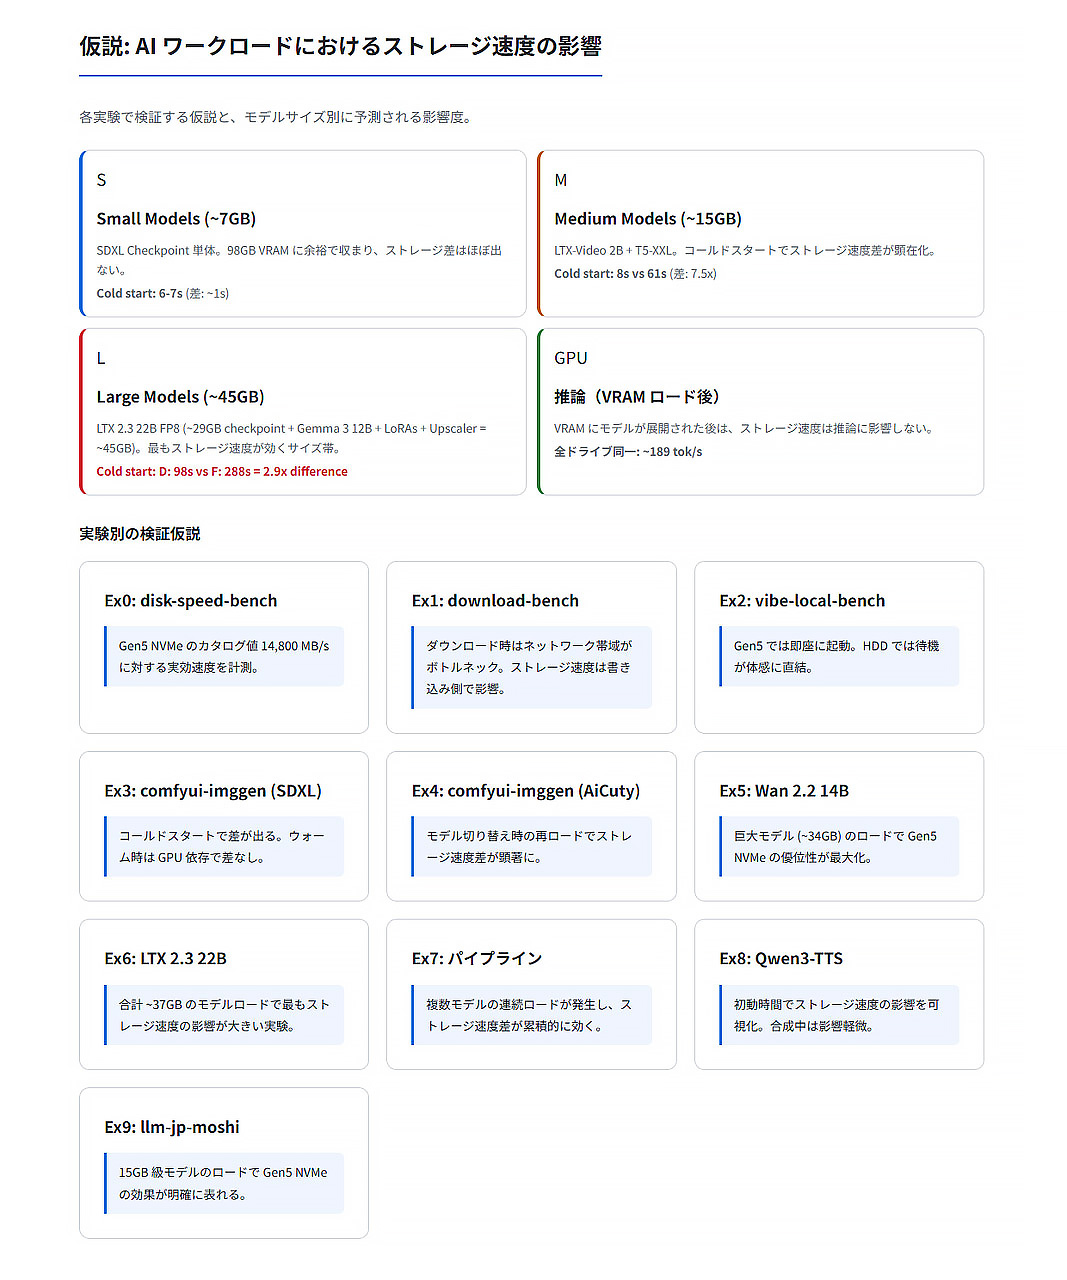
Task: Click the Small Models (~7GB) card title
Action: [176, 219]
